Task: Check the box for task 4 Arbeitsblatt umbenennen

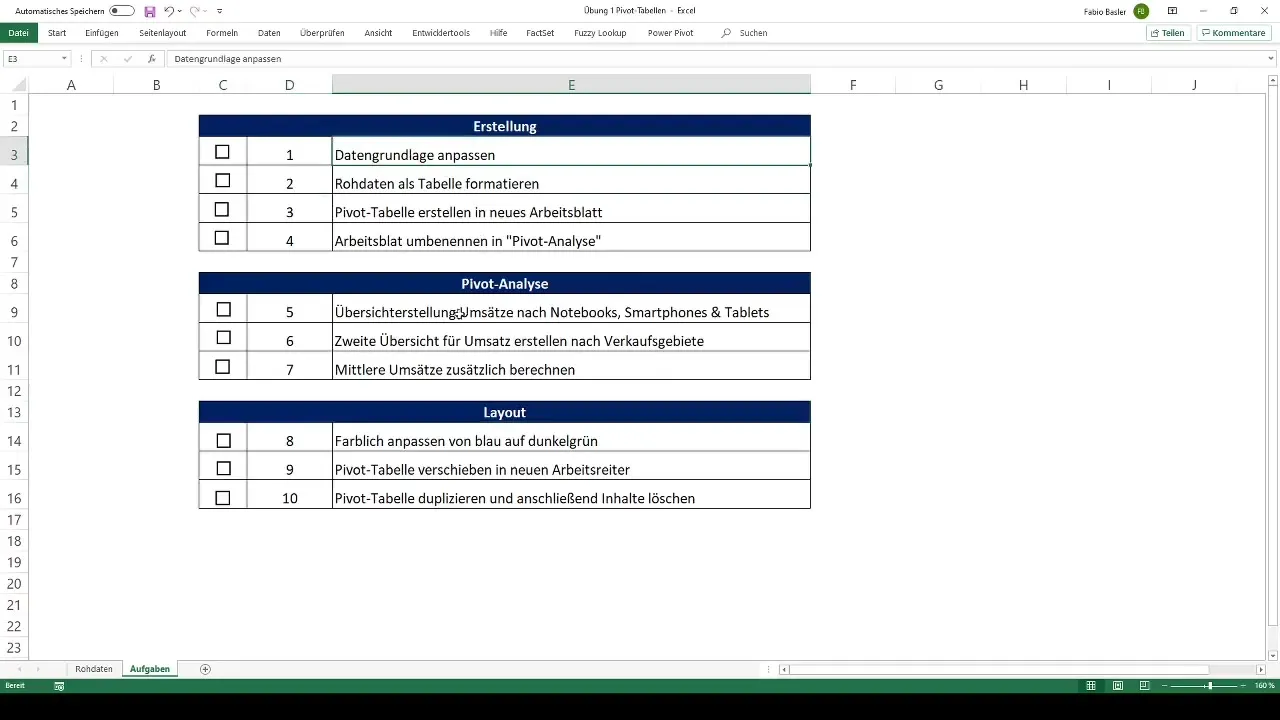Action: click(x=222, y=238)
